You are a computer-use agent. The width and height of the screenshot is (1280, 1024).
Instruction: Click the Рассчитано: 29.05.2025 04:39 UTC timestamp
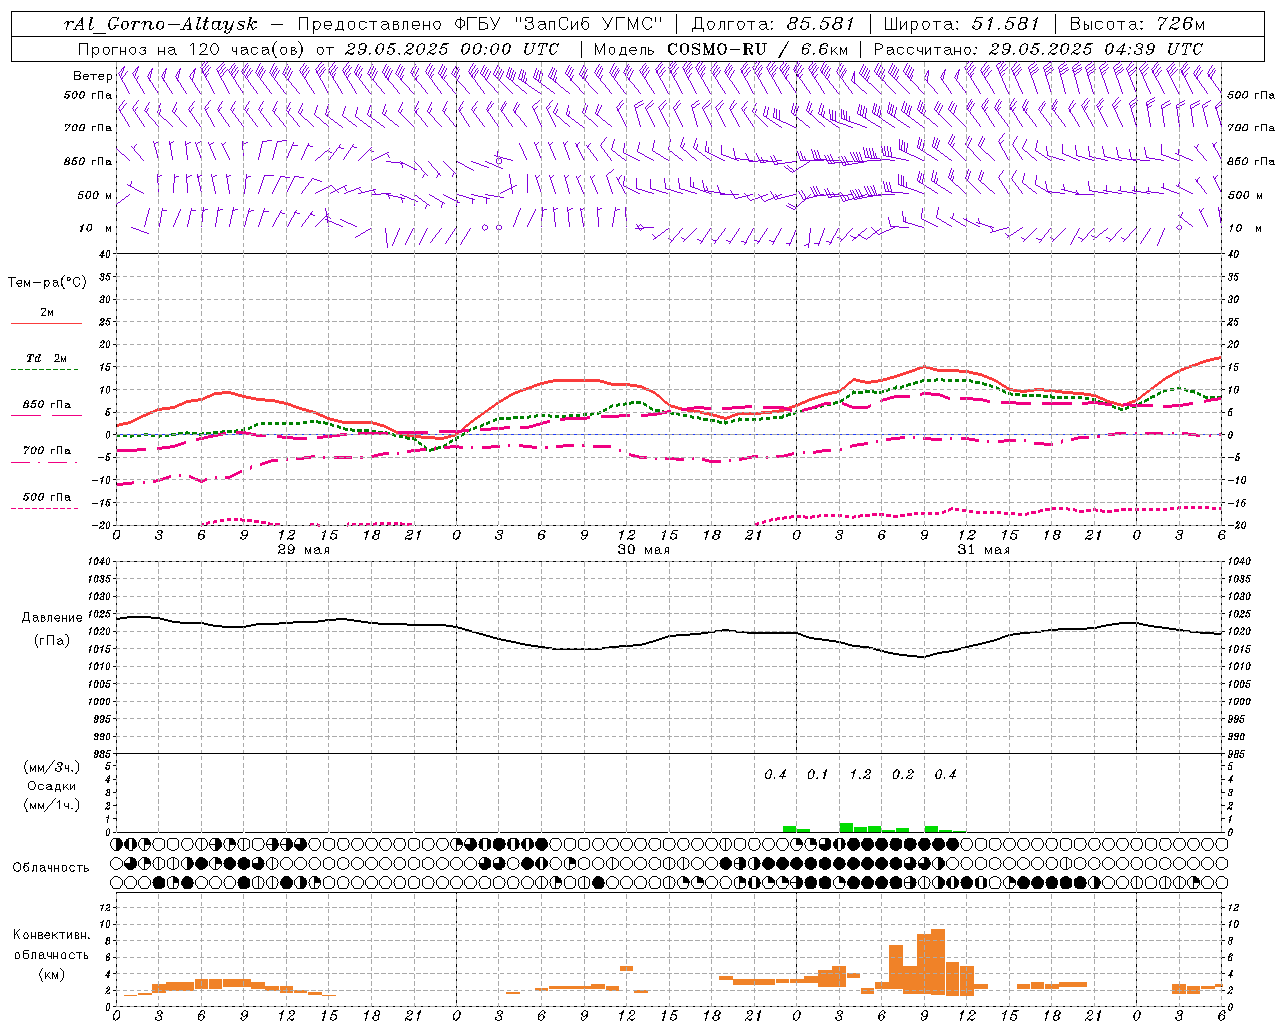1038,49
